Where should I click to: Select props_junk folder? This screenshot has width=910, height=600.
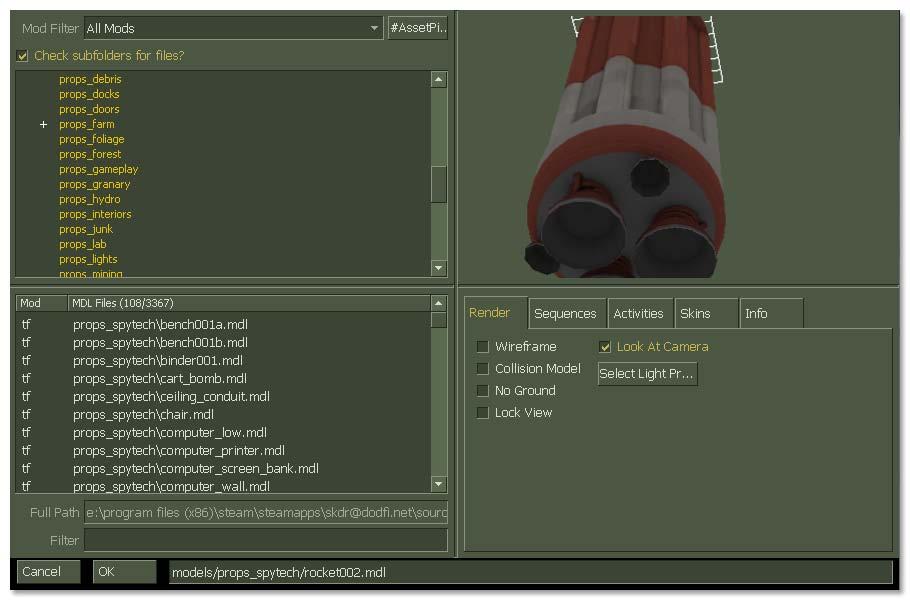click(86, 229)
